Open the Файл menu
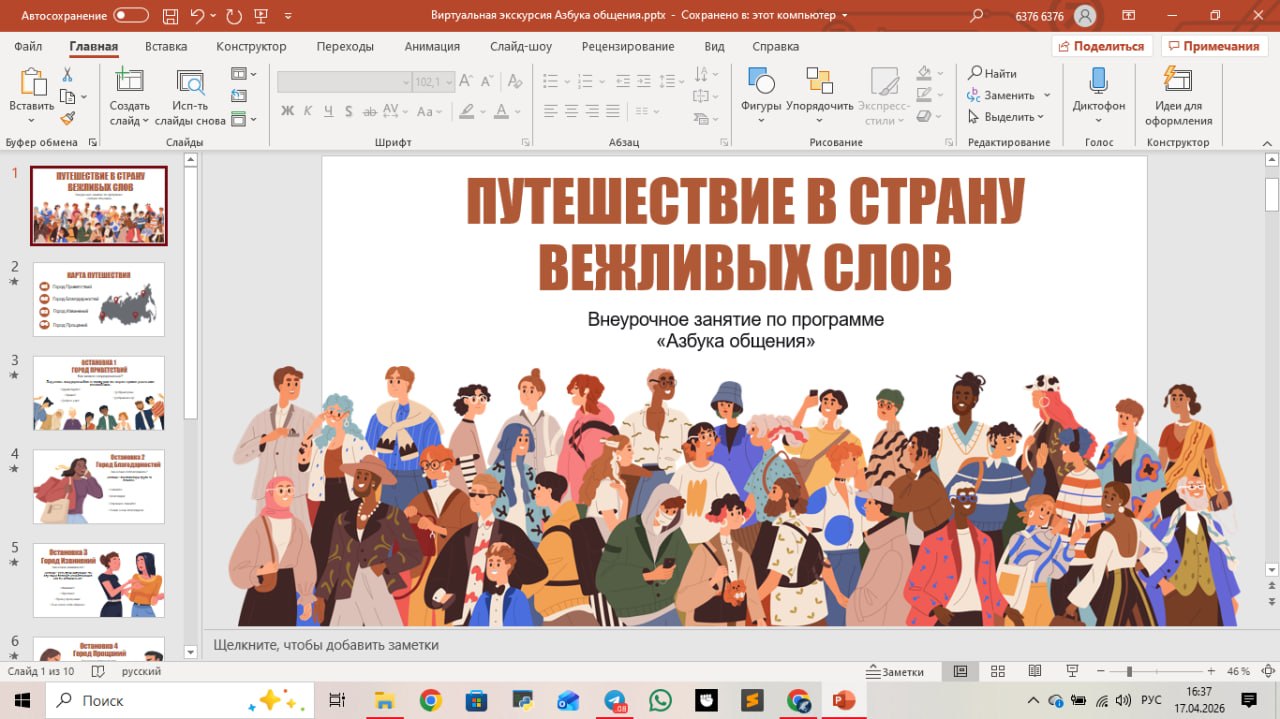1280x719 pixels. coord(28,46)
